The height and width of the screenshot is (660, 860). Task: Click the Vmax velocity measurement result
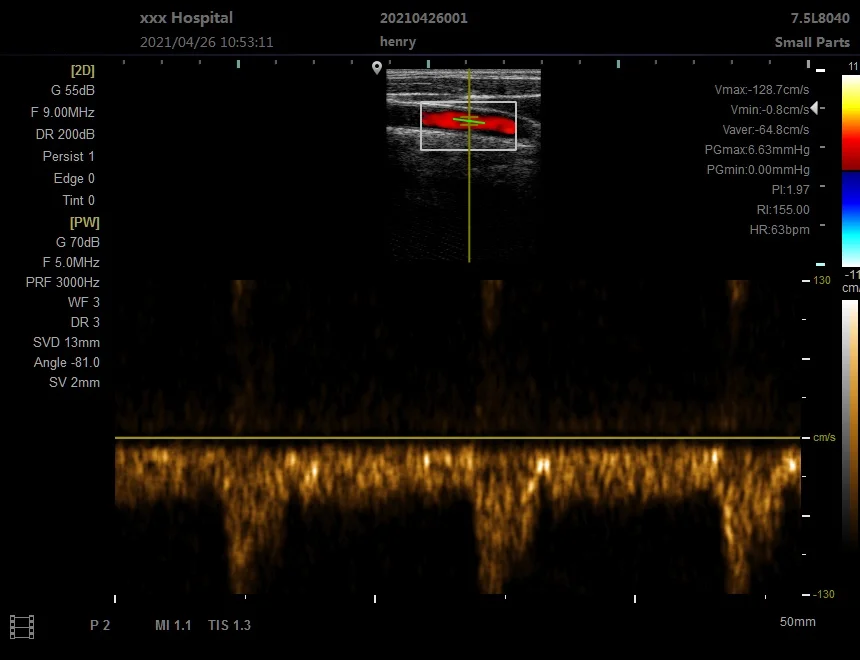pos(761,90)
